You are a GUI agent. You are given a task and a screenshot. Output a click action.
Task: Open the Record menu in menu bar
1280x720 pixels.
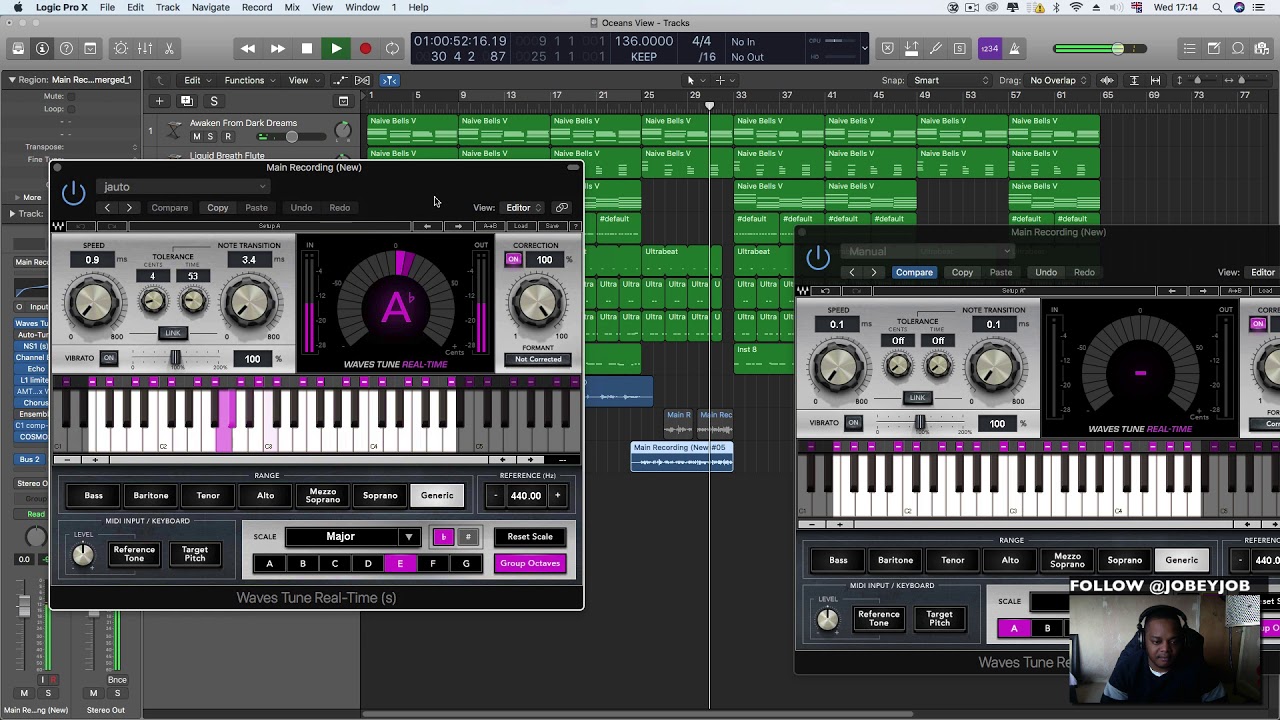pyautogui.click(x=257, y=8)
